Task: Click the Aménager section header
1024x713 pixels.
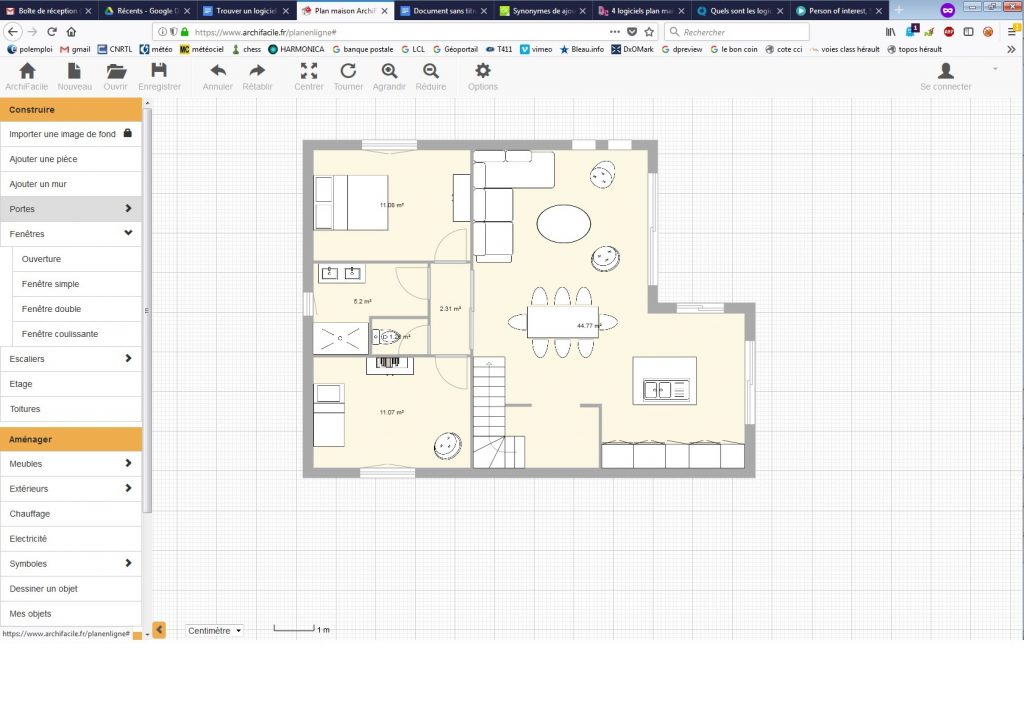Action: pos(71,439)
